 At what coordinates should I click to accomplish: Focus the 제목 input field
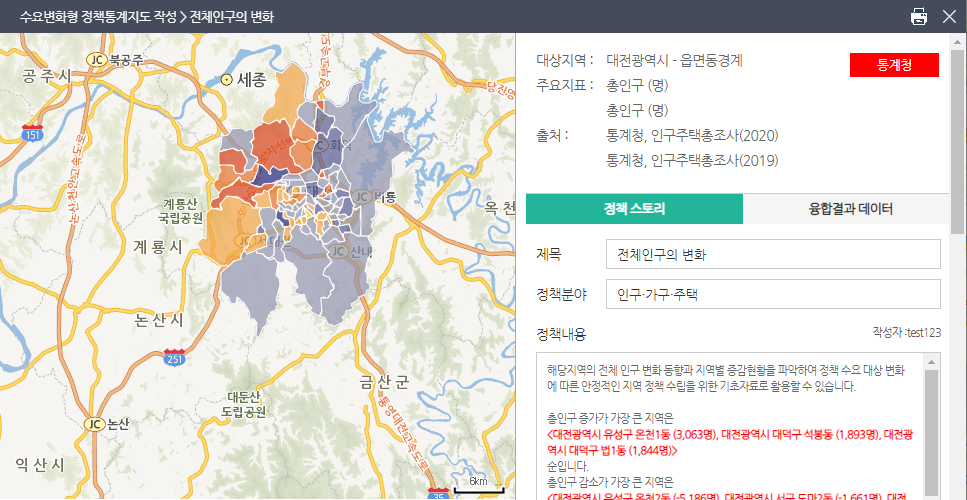773,255
